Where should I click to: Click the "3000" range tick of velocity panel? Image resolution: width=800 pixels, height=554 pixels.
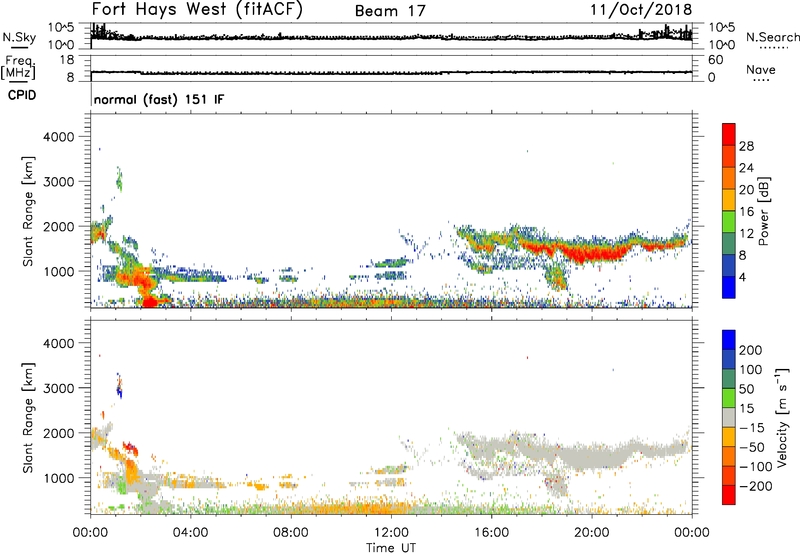(59, 388)
